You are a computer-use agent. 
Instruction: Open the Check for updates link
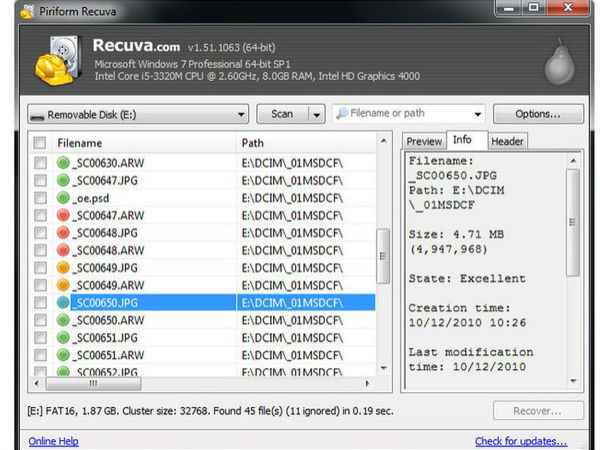[520, 441]
